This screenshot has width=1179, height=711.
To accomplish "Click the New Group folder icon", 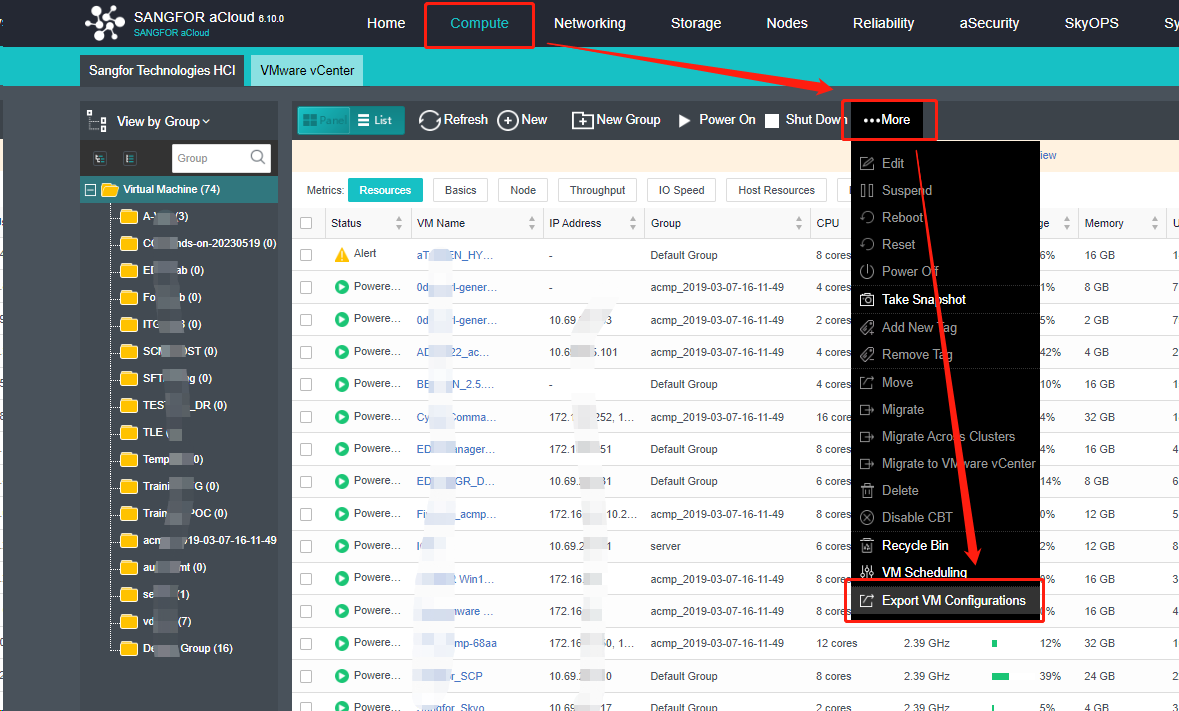I will (x=583, y=120).
